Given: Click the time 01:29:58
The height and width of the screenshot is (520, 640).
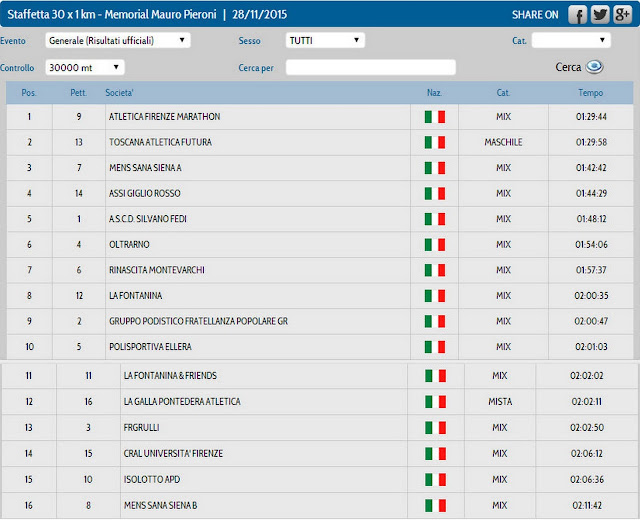Looking at the screenshot, I should [591, 142].
